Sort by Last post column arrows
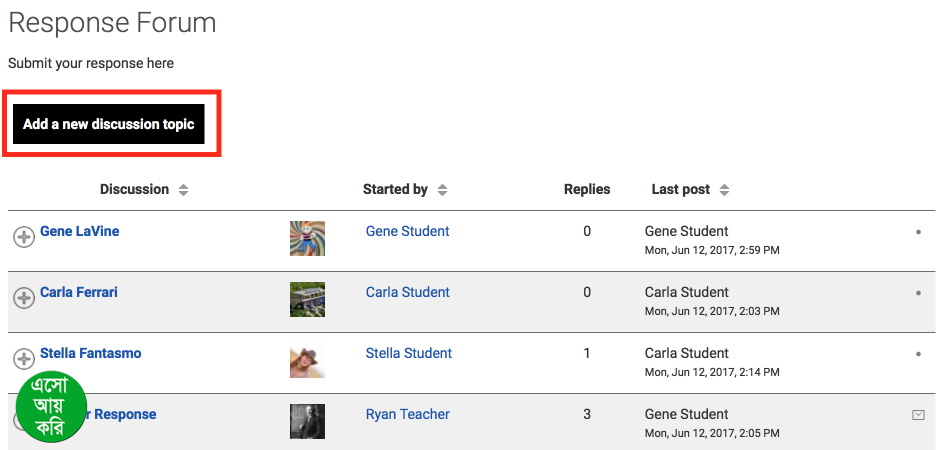 click(x=724, y=190)
